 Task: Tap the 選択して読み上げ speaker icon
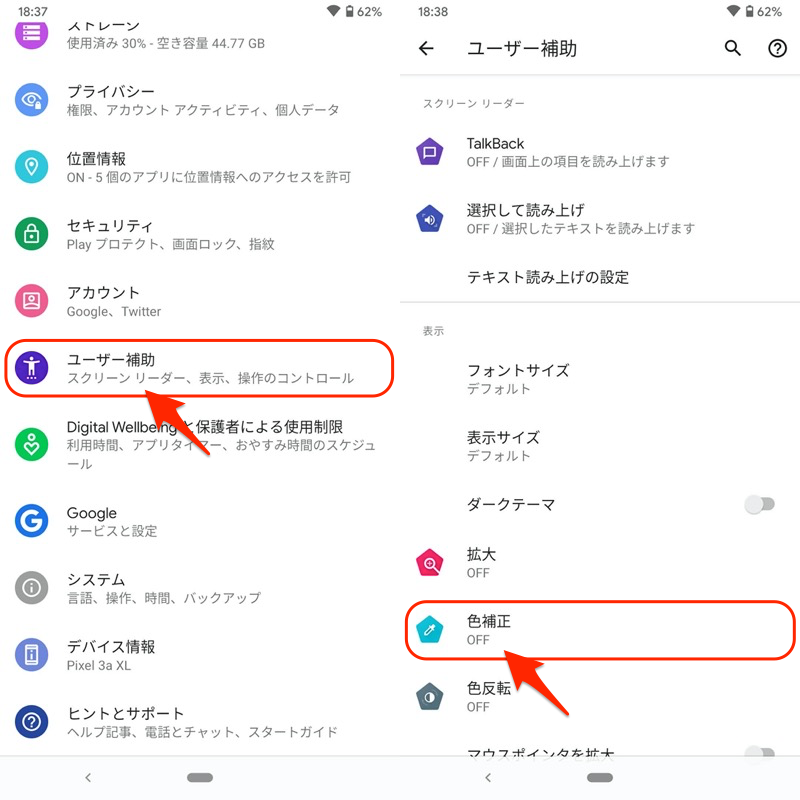point(430,219)
